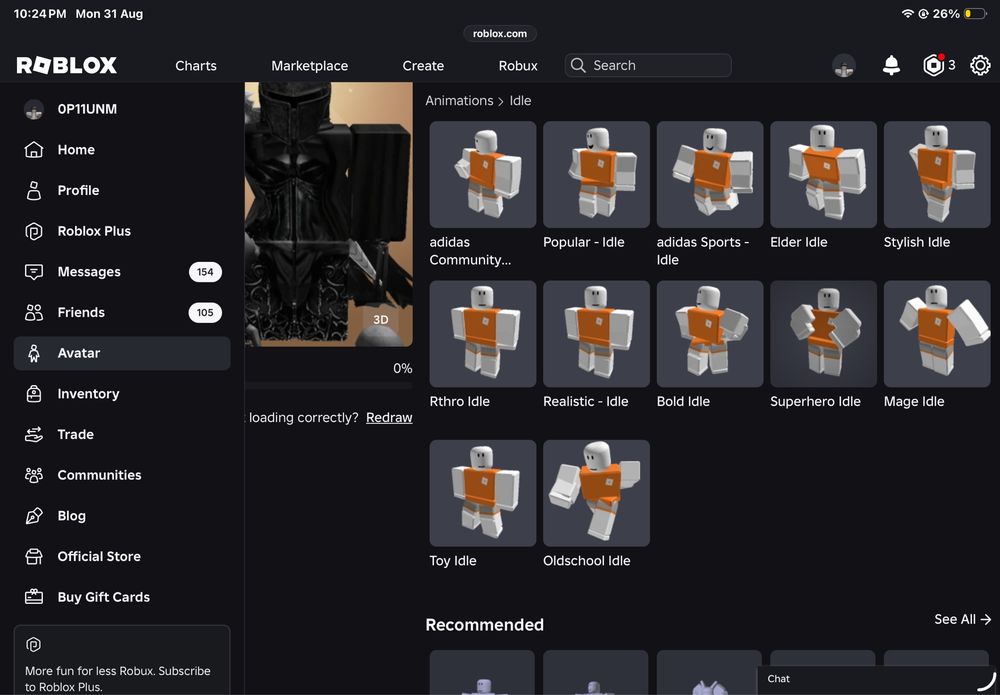
Task: Open the notifications bell
Action: 891,65
